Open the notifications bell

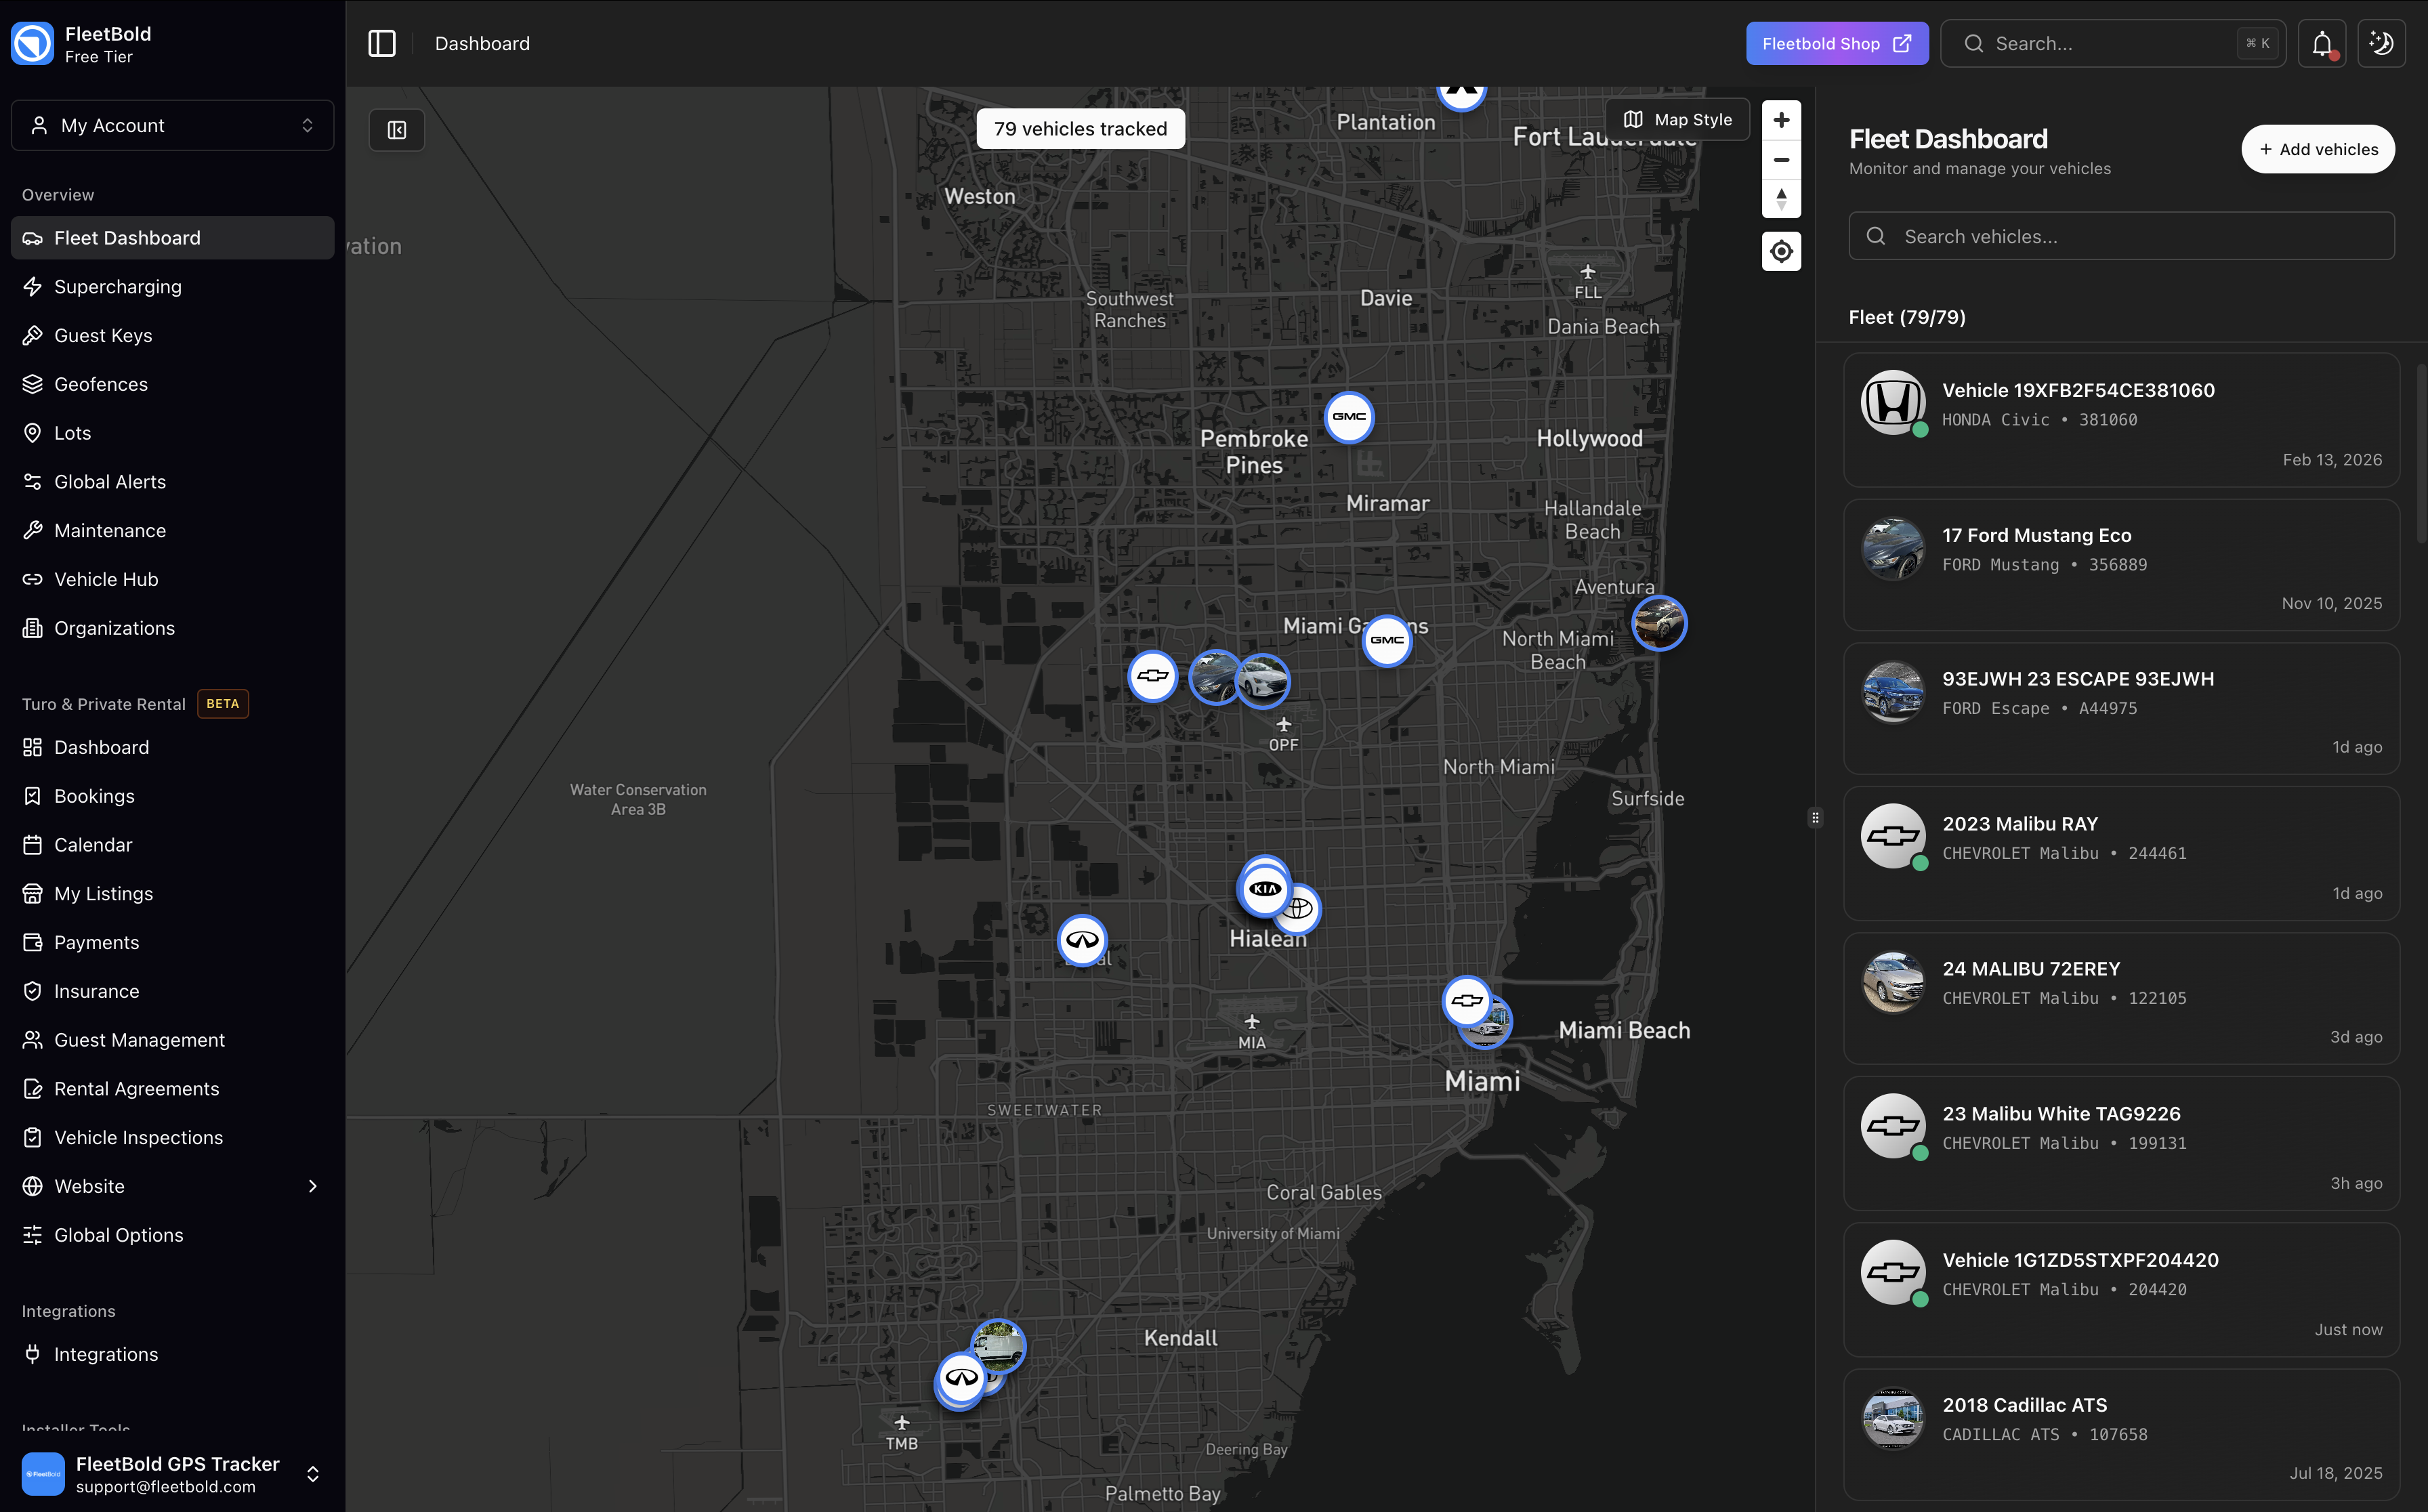pyautogui.click(x=2322, y=43)
